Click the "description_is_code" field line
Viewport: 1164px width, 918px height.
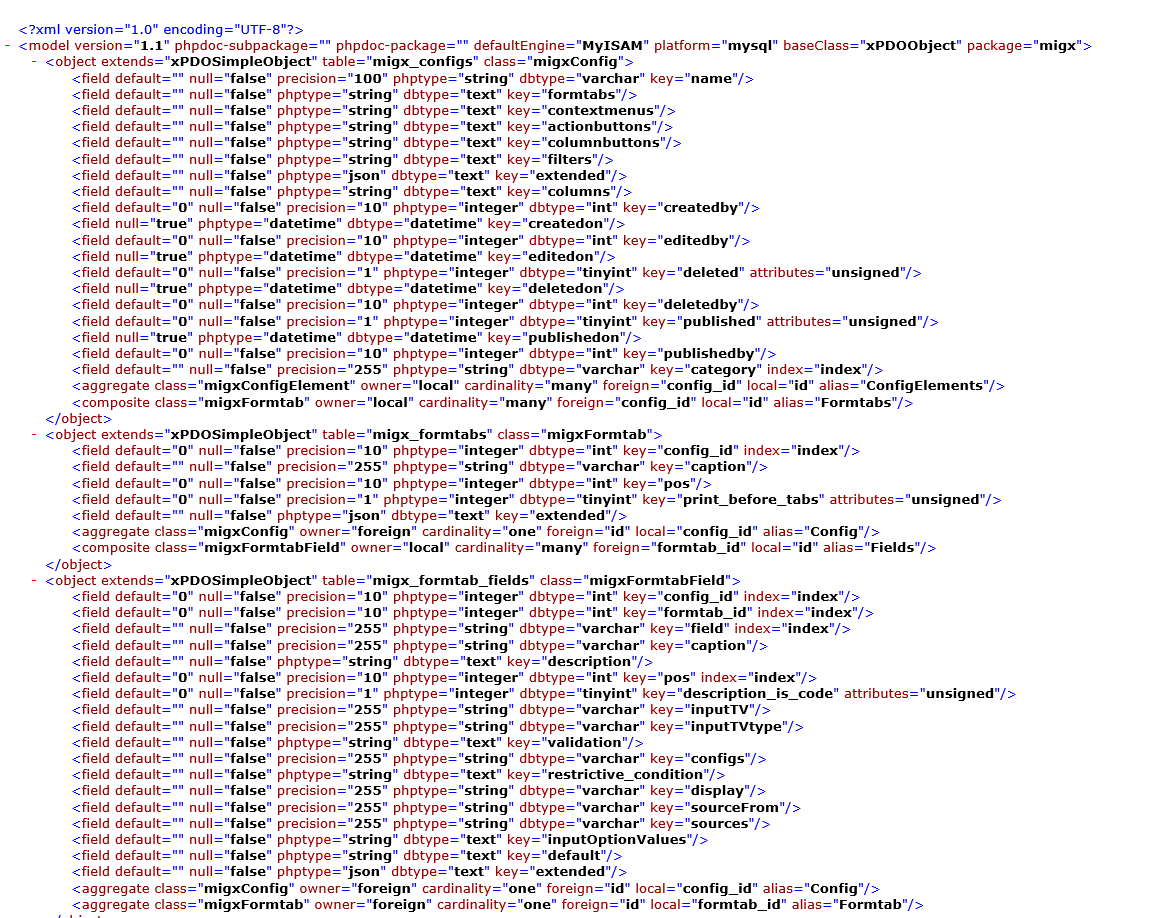[543, 694]
